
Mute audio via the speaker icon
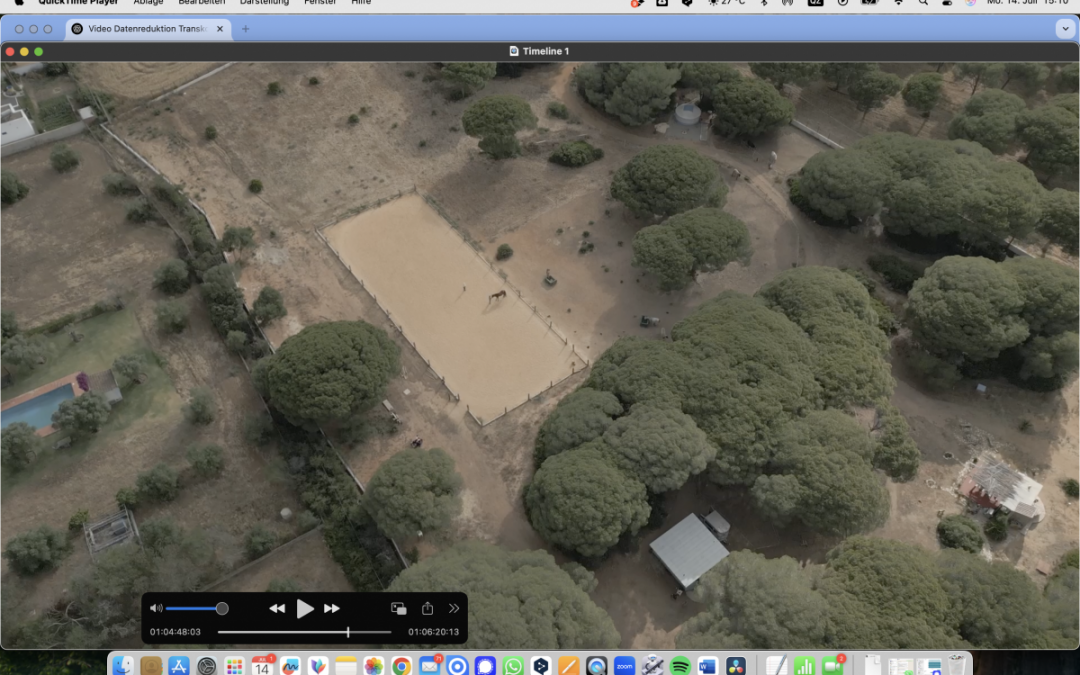point(156,608)
